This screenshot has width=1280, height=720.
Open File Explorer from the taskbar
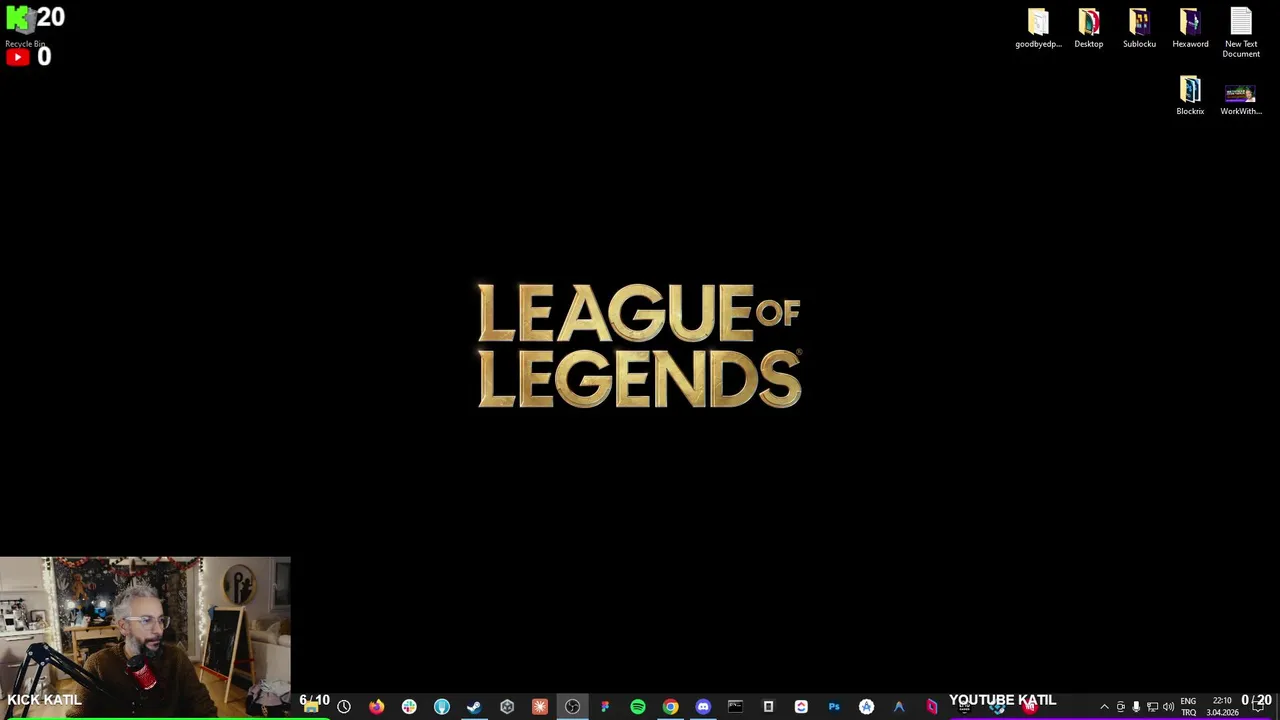pos(311,707)
